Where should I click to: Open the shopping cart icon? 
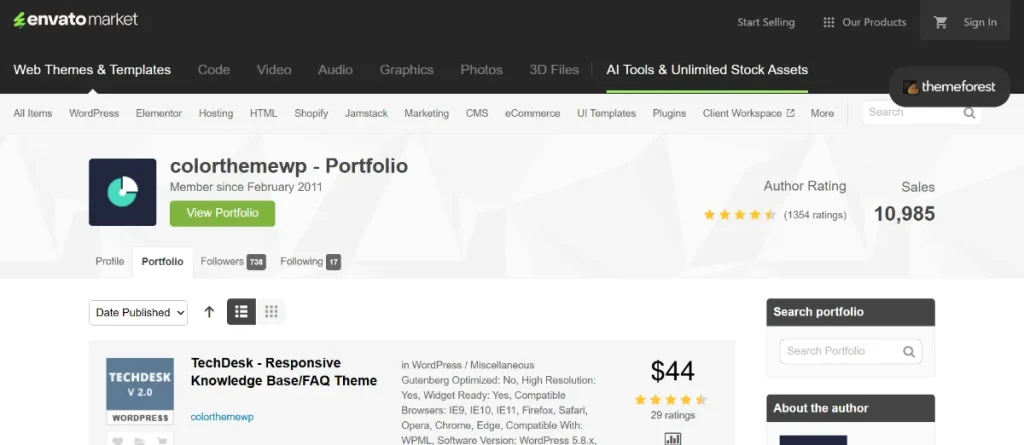(940, 22)
